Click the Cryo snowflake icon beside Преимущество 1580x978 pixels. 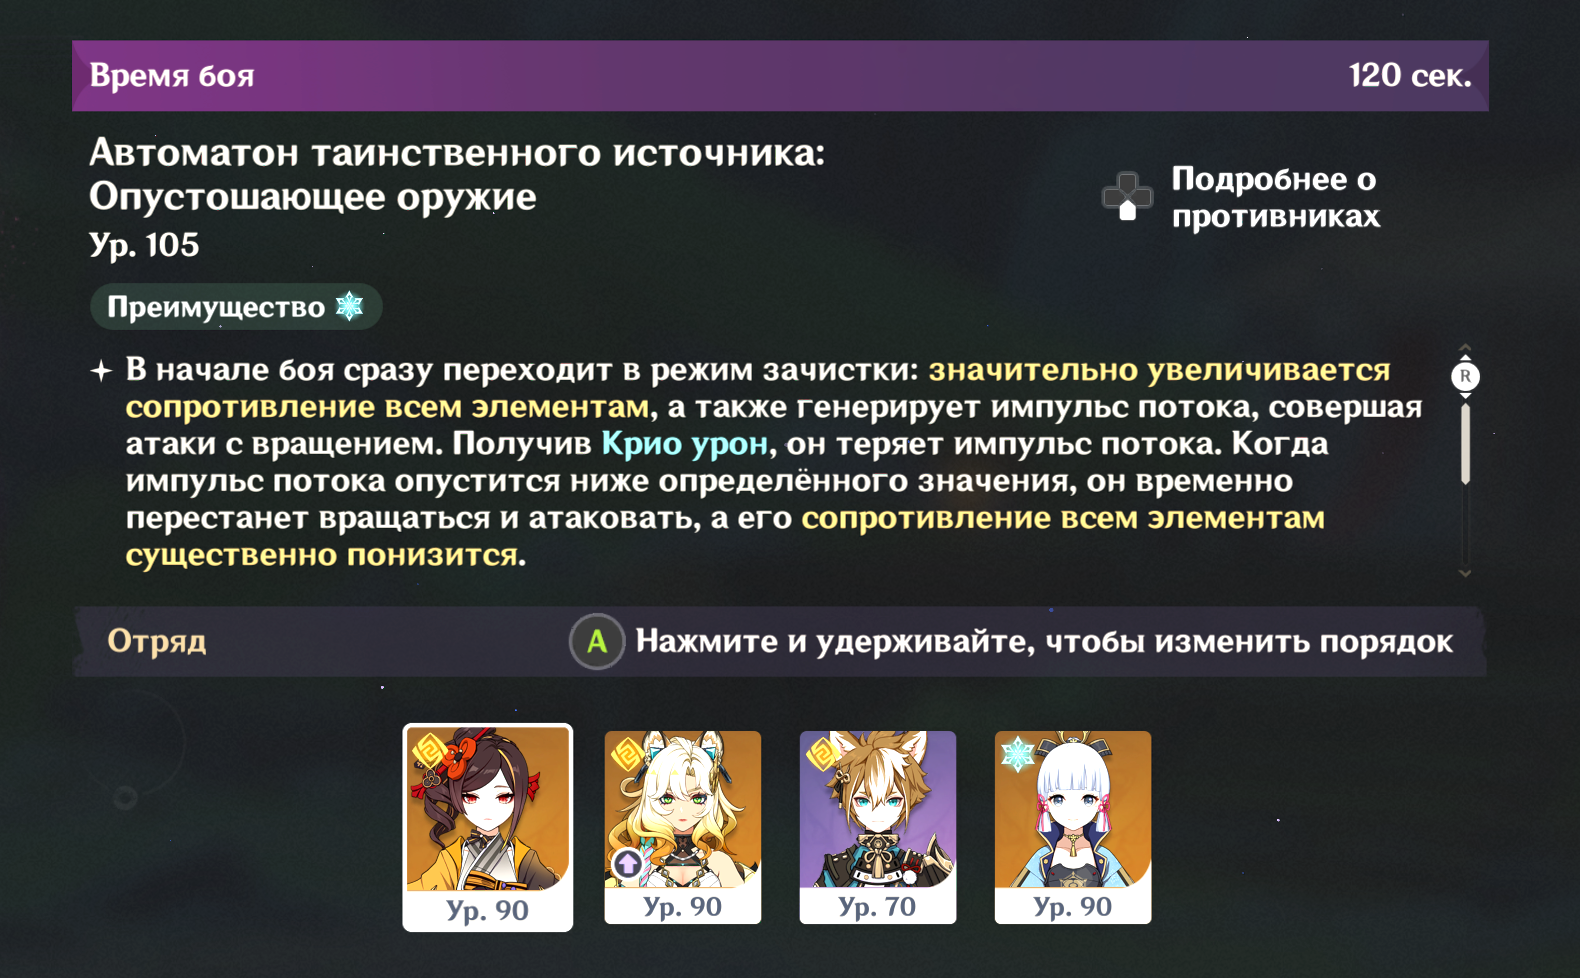tap(349, 306)
